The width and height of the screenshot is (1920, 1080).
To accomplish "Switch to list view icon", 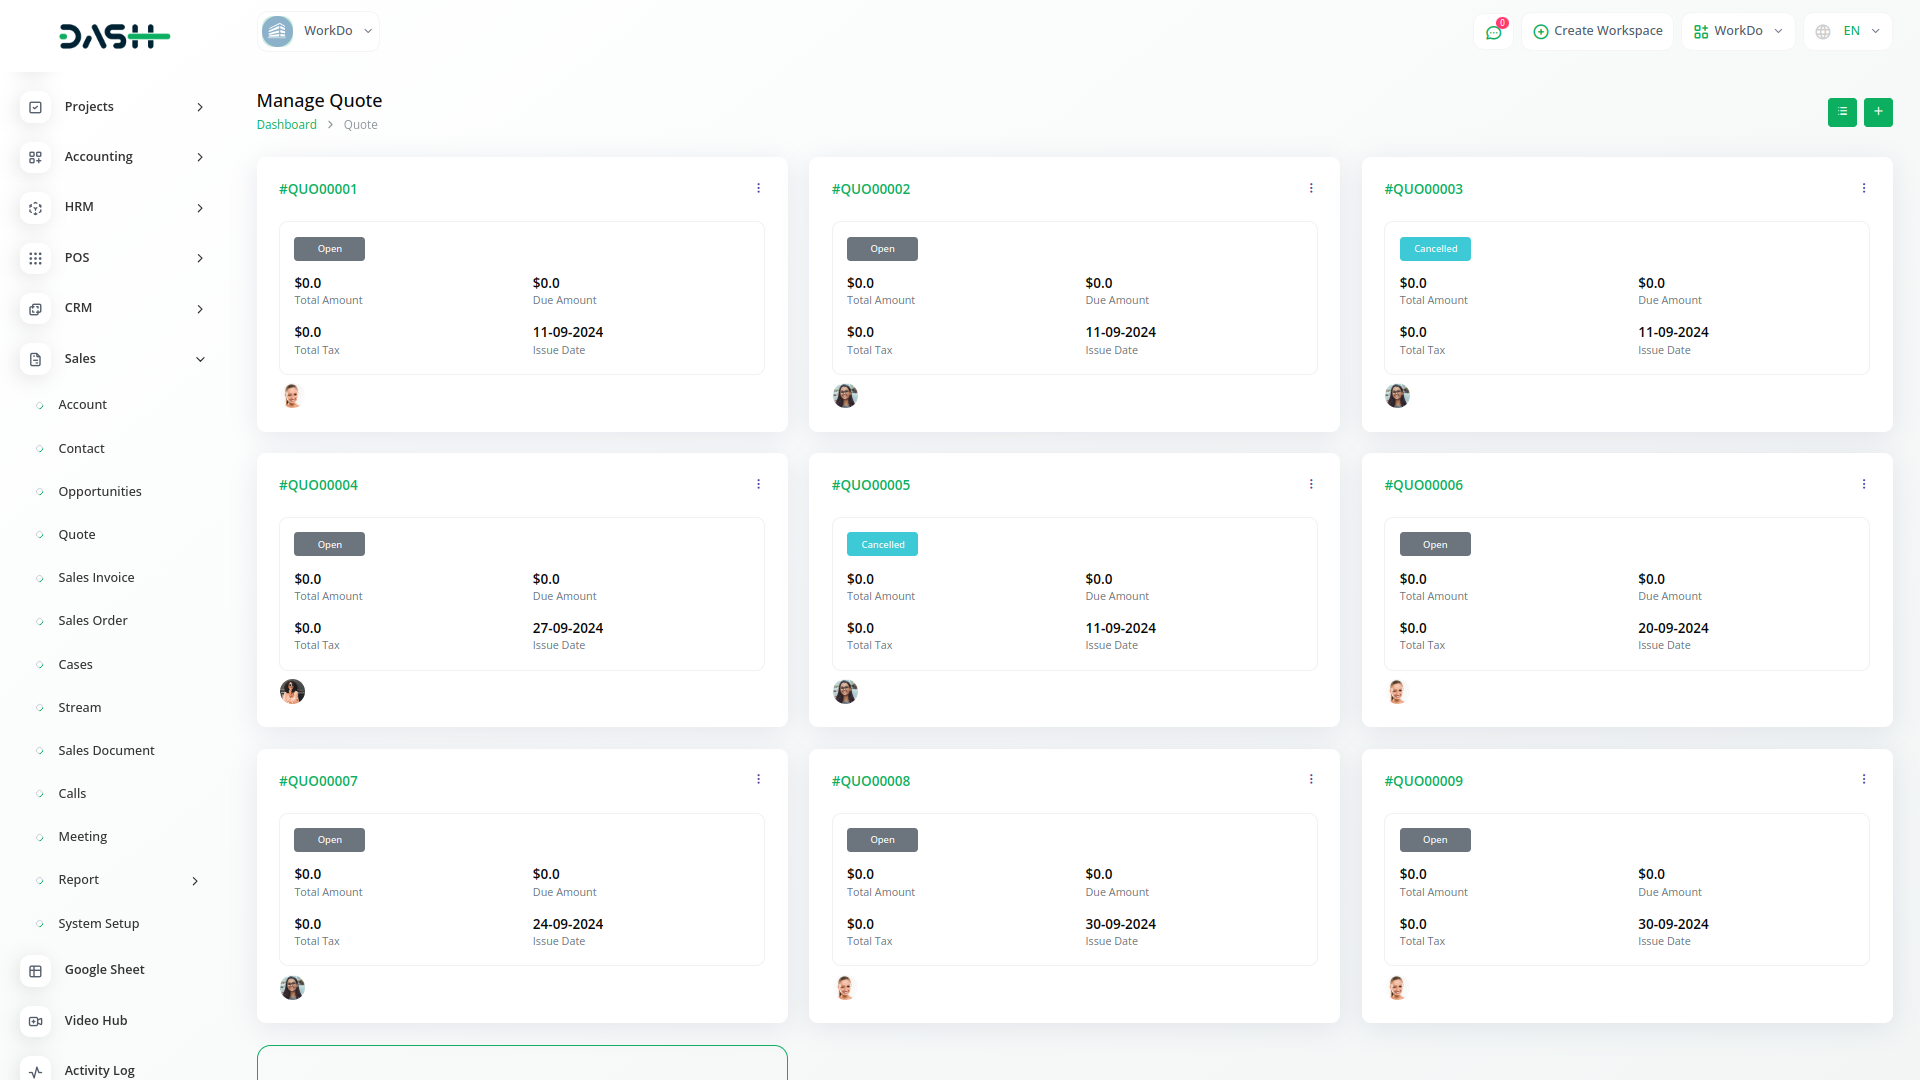I will click(1842, 112).
